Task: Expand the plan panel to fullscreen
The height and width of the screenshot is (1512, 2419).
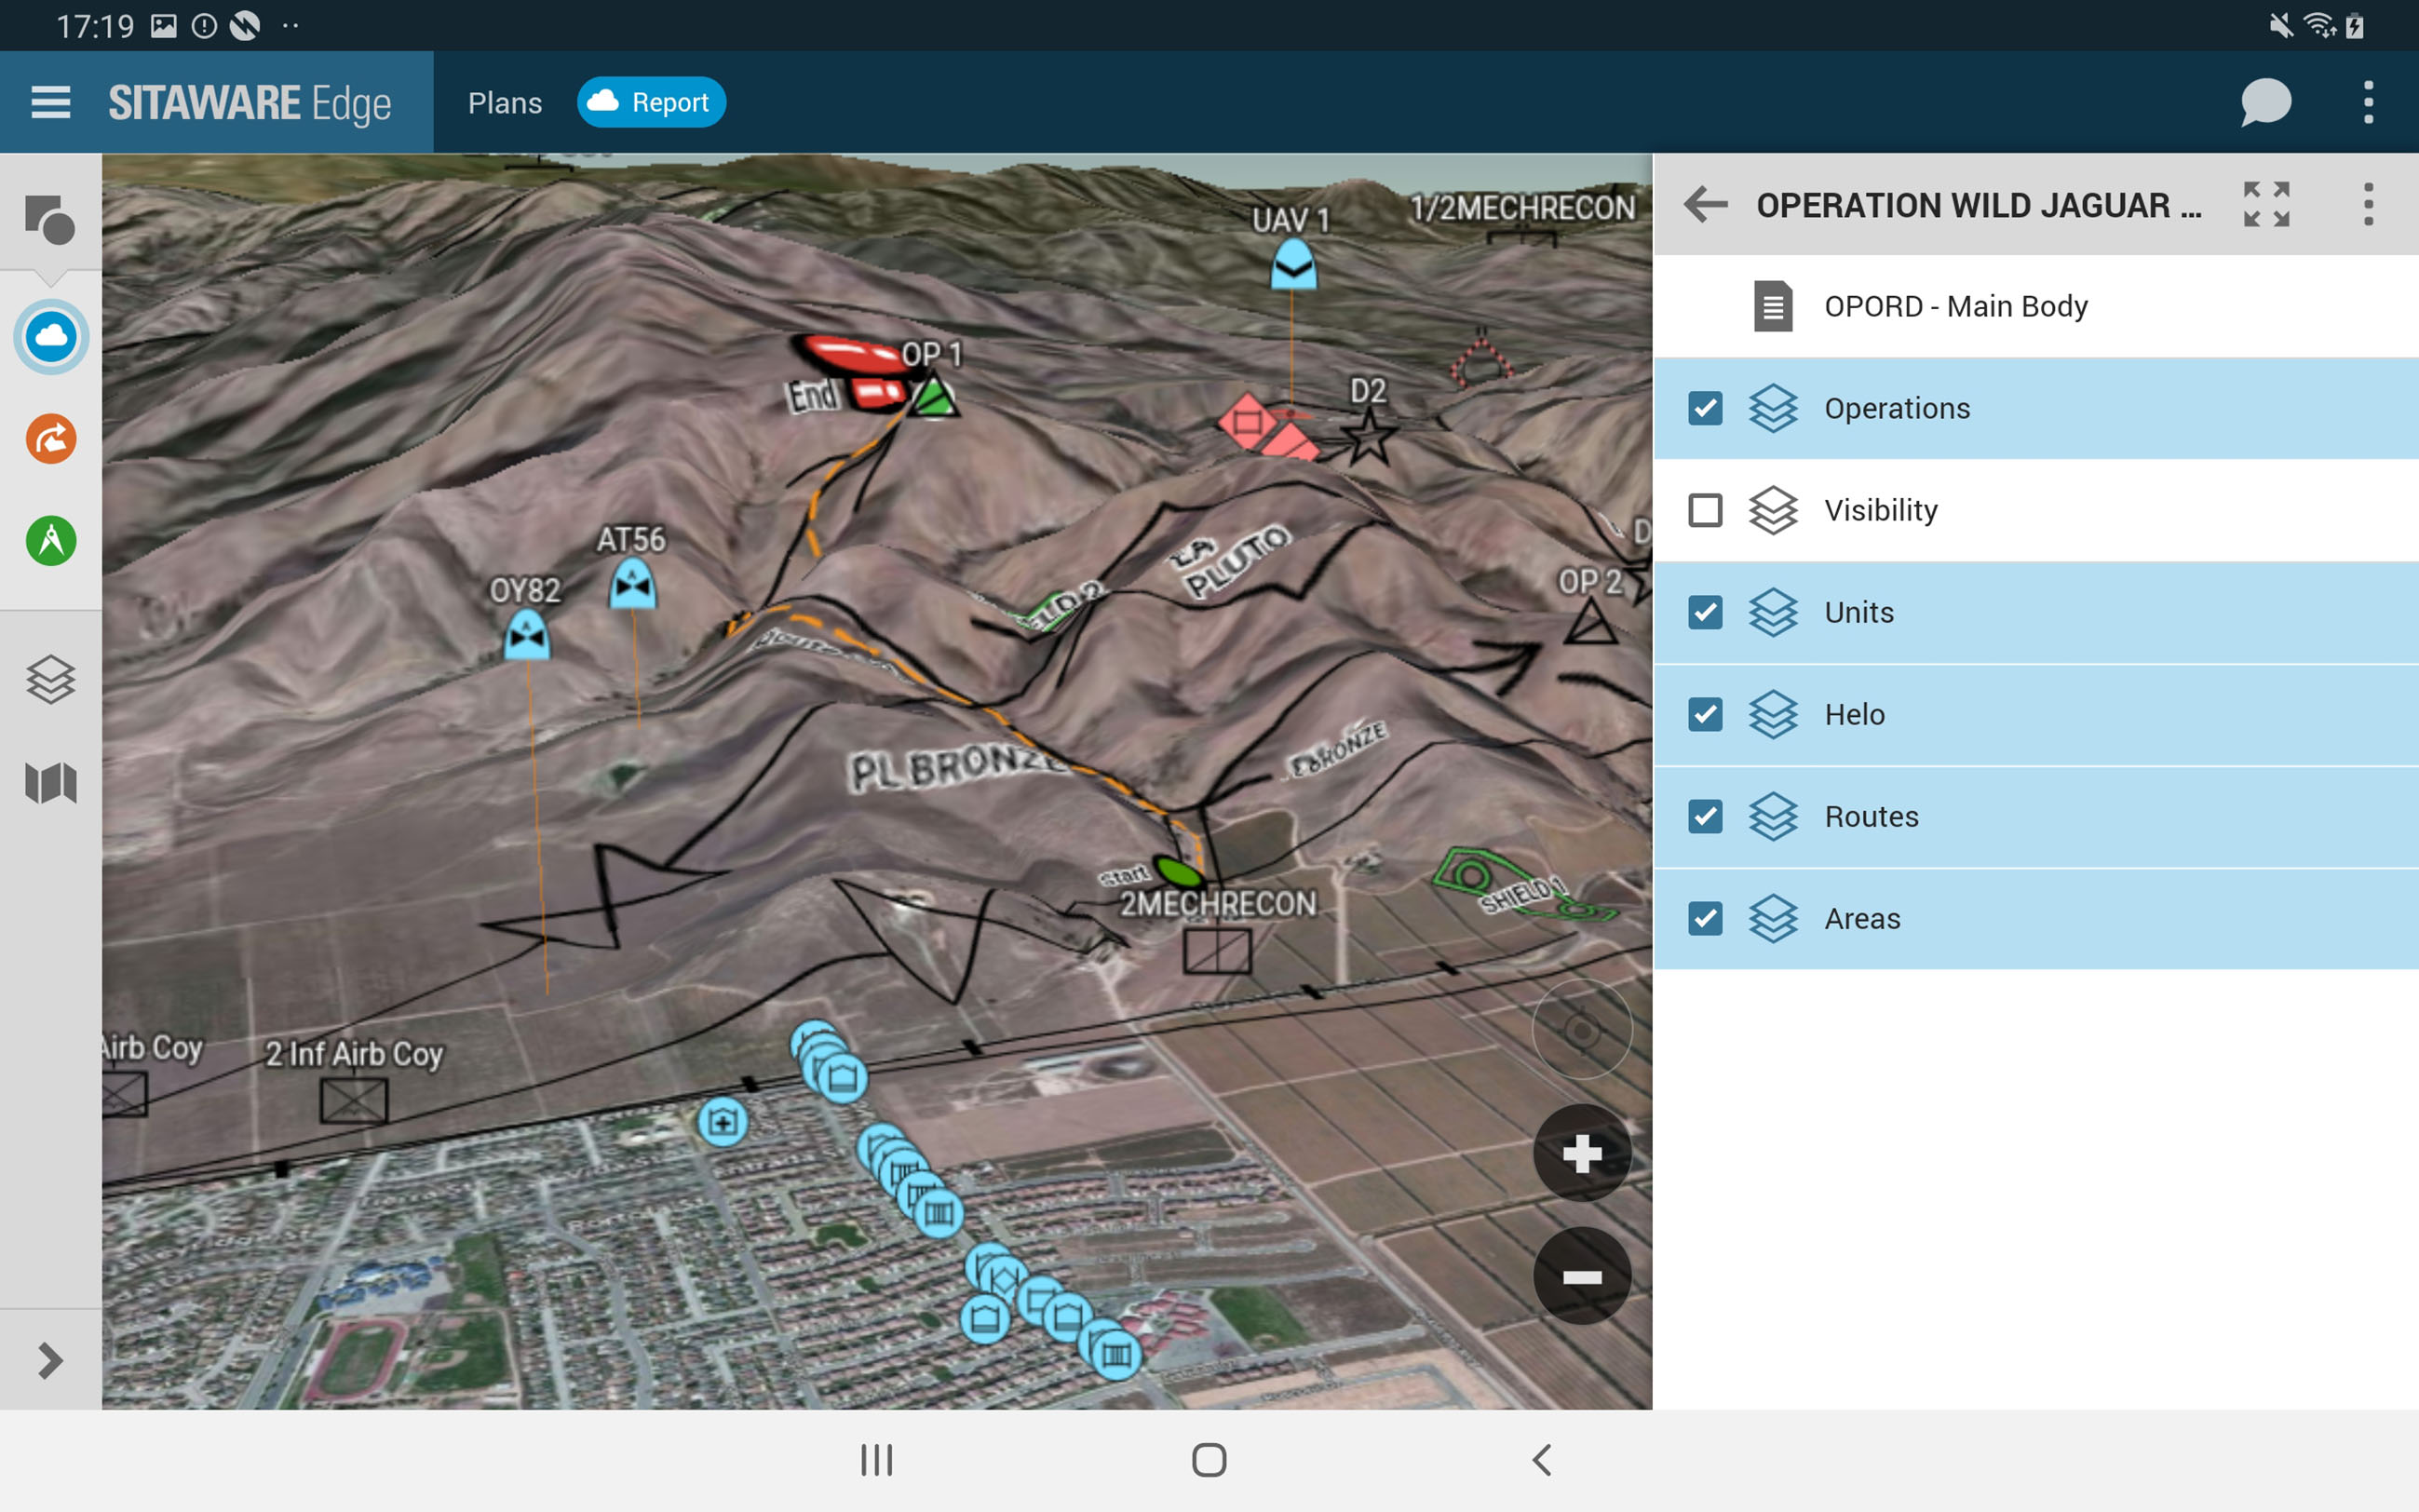Action: tap(2266, 205)
